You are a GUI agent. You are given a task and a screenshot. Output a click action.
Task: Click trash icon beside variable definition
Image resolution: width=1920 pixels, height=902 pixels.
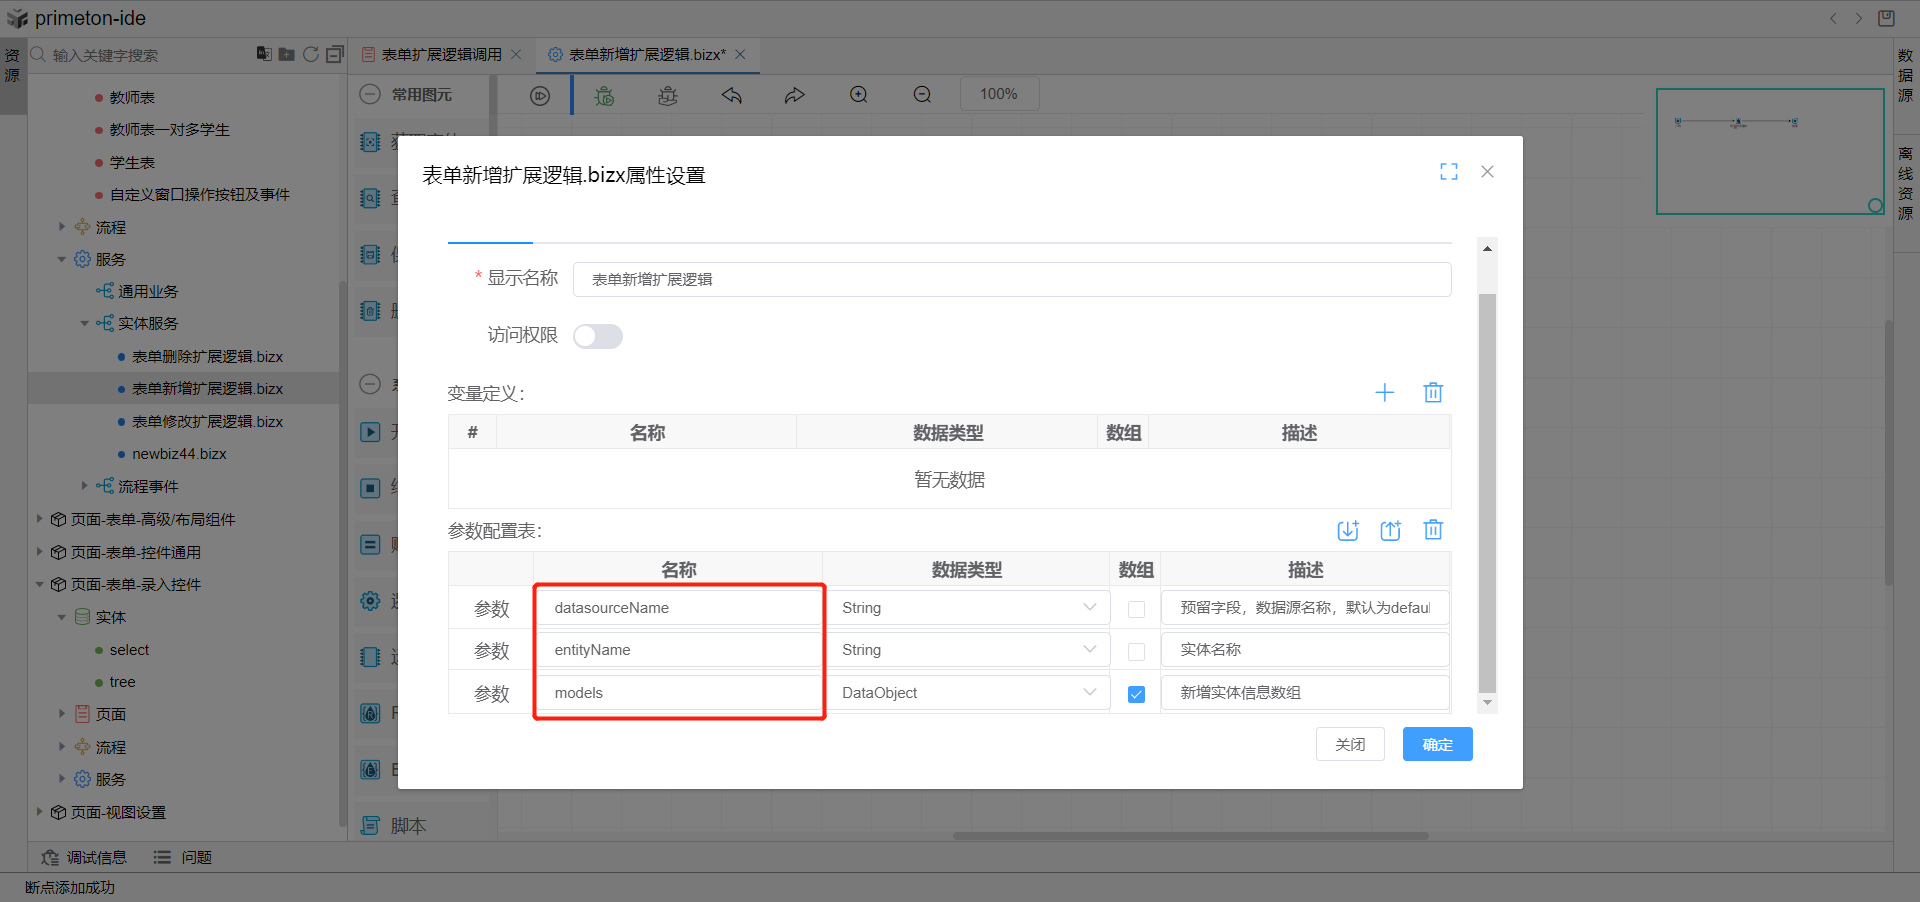click(x=1433, y=393)
